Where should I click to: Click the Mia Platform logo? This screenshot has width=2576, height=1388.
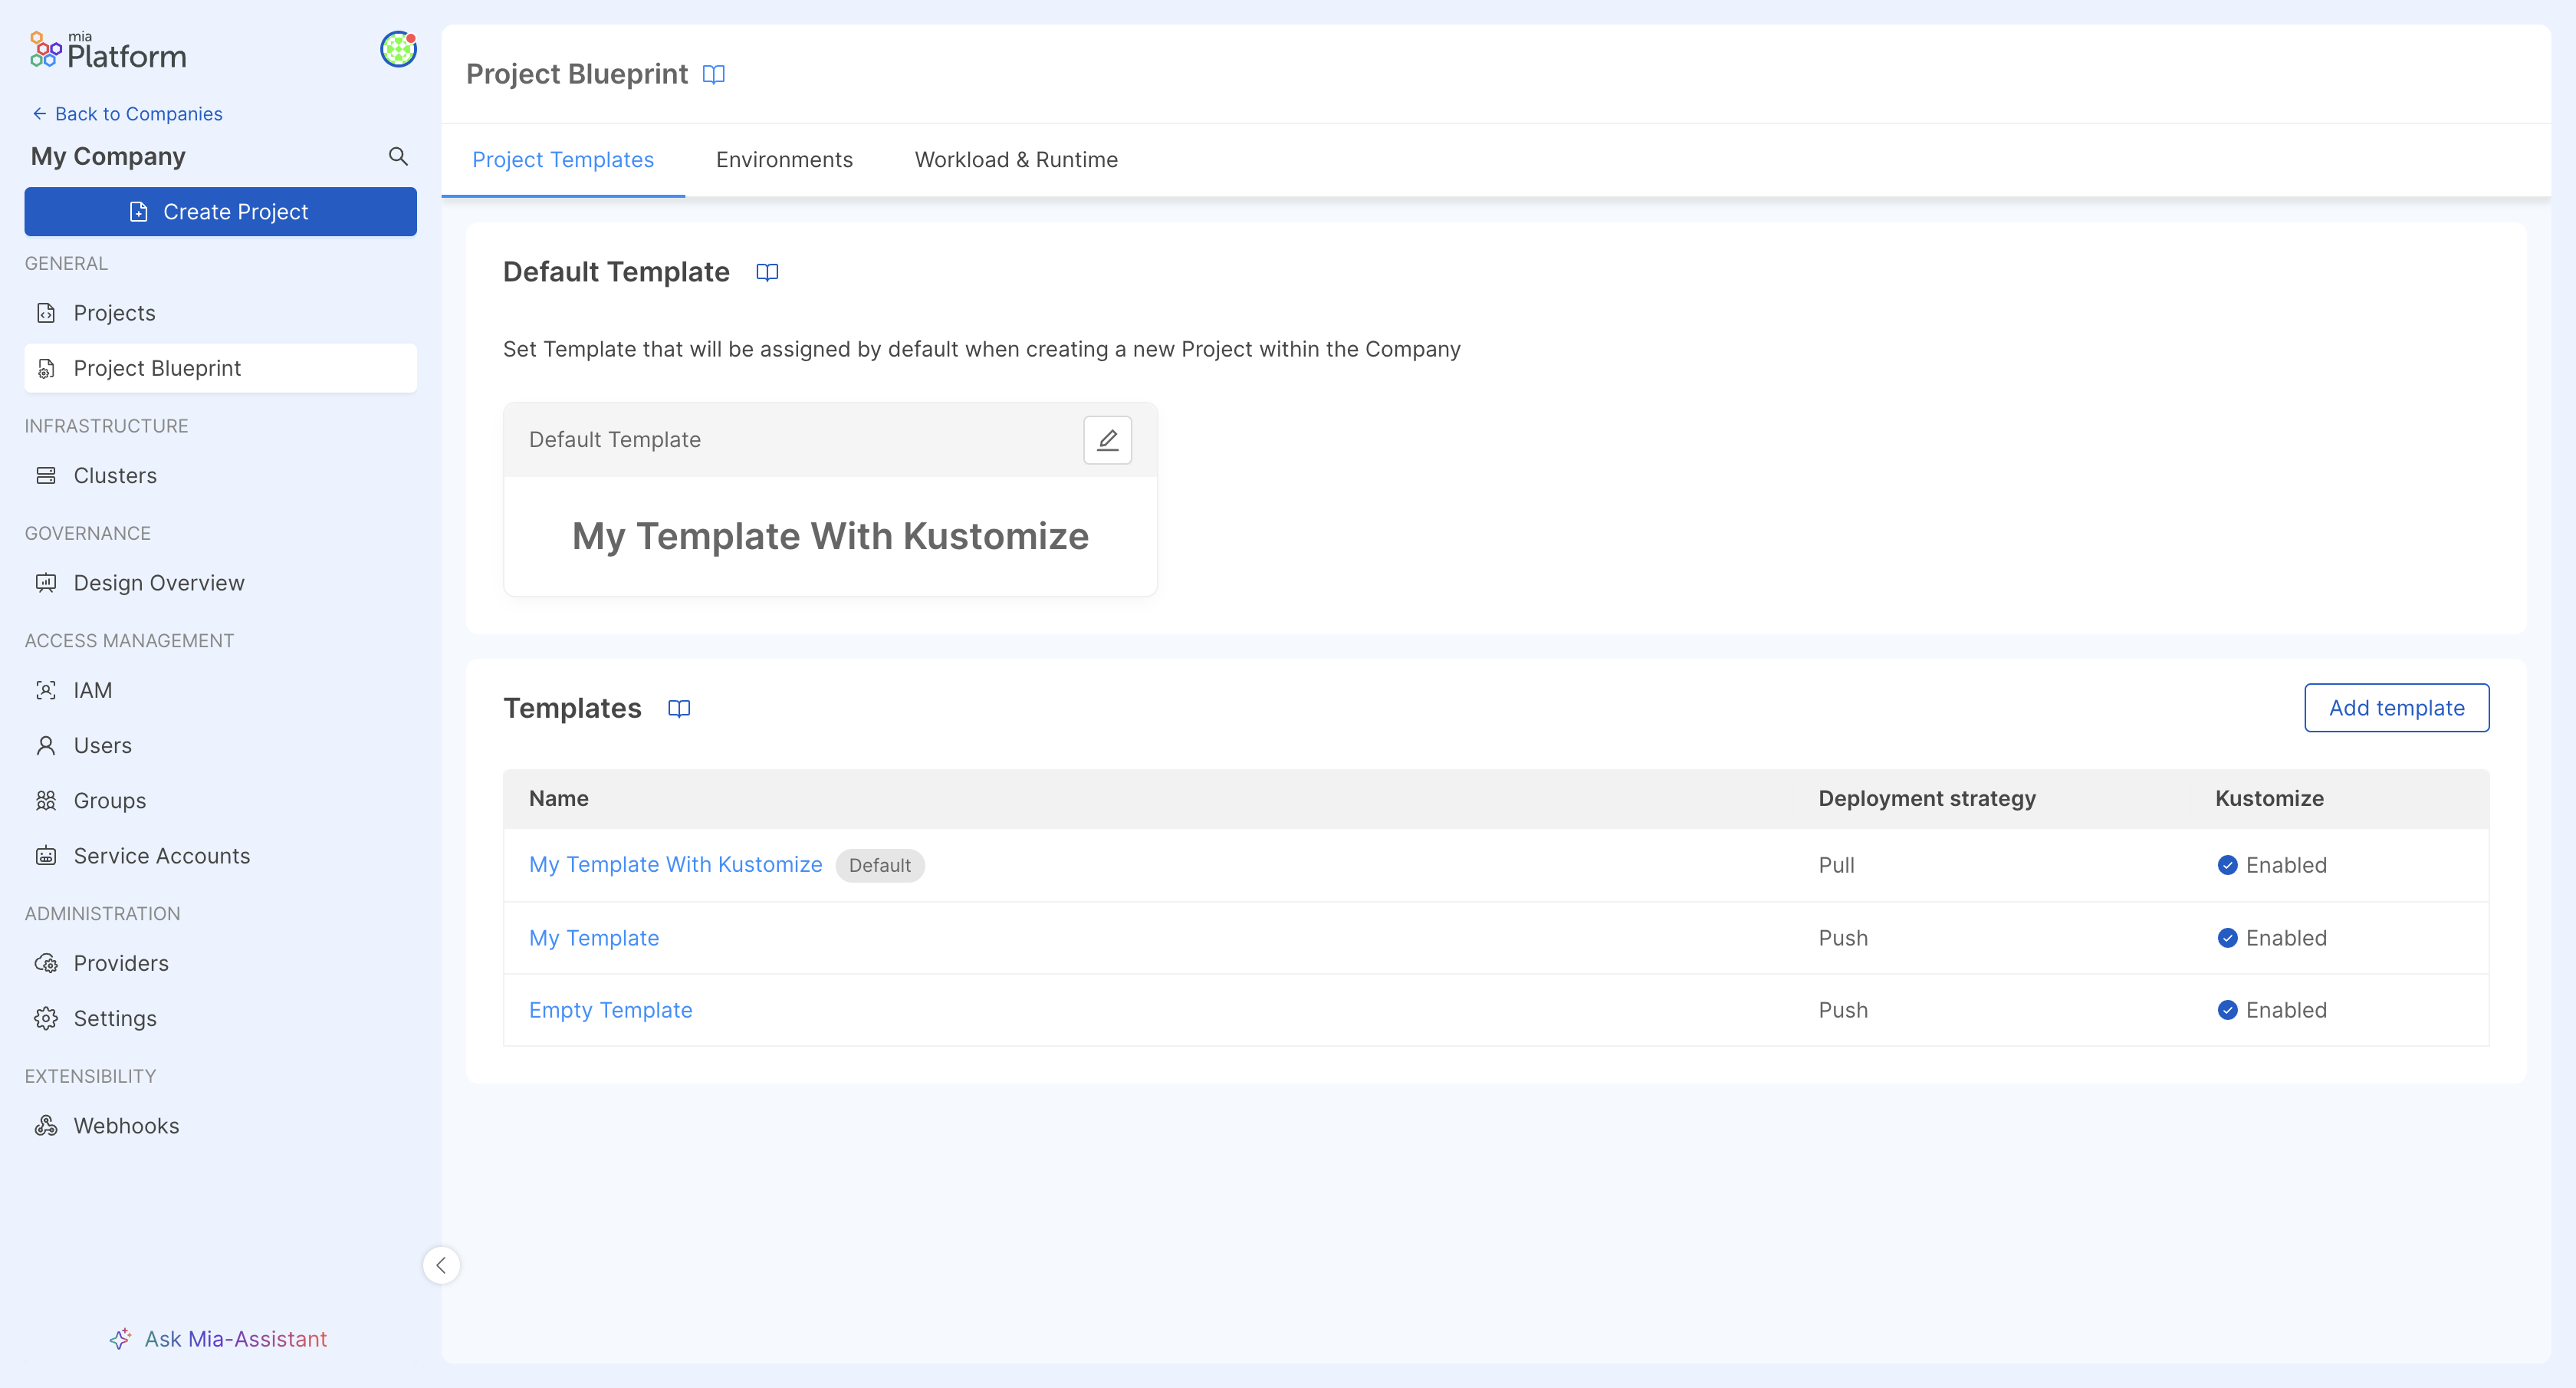pos(108,51)
